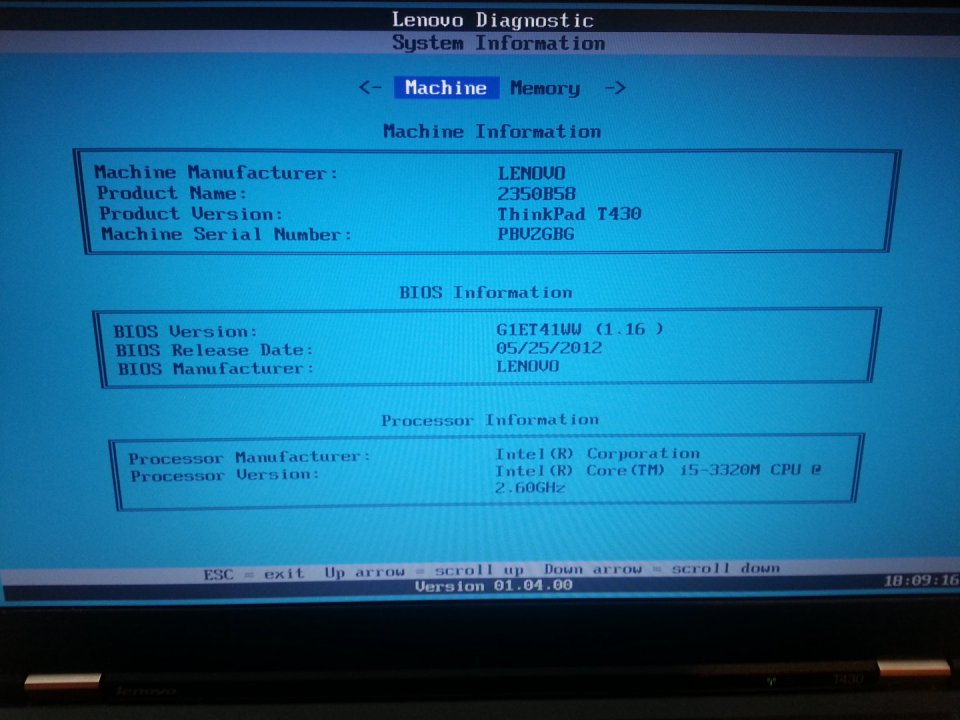960x720 pixels.
Task: Click the Machine Information section heading
Action: point(492,131)
